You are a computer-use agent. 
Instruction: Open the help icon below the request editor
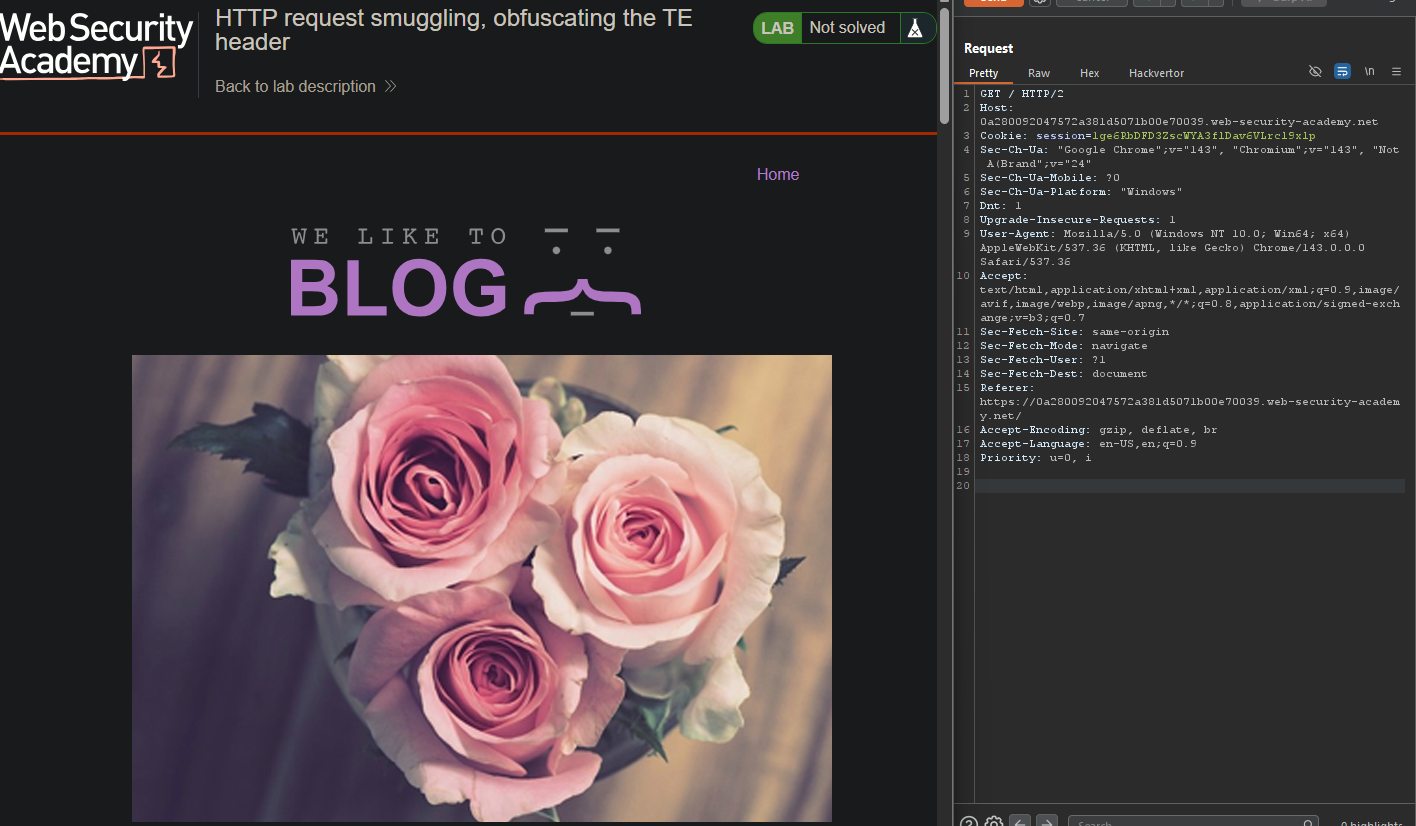[968, 823]
